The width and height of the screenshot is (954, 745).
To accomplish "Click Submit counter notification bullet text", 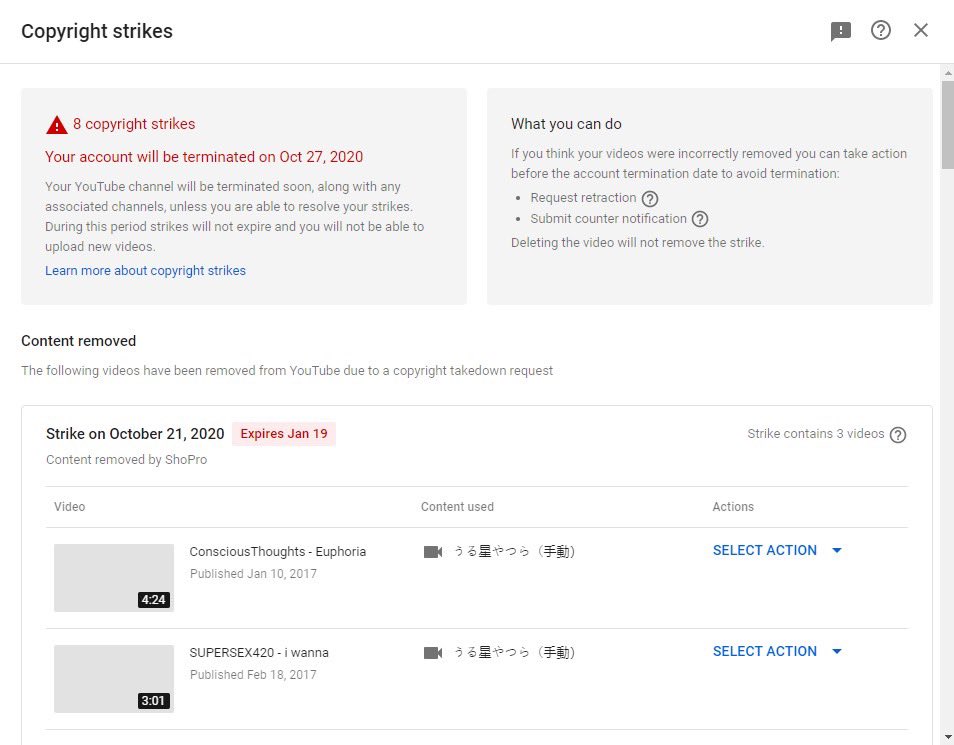I will (608, 219).
